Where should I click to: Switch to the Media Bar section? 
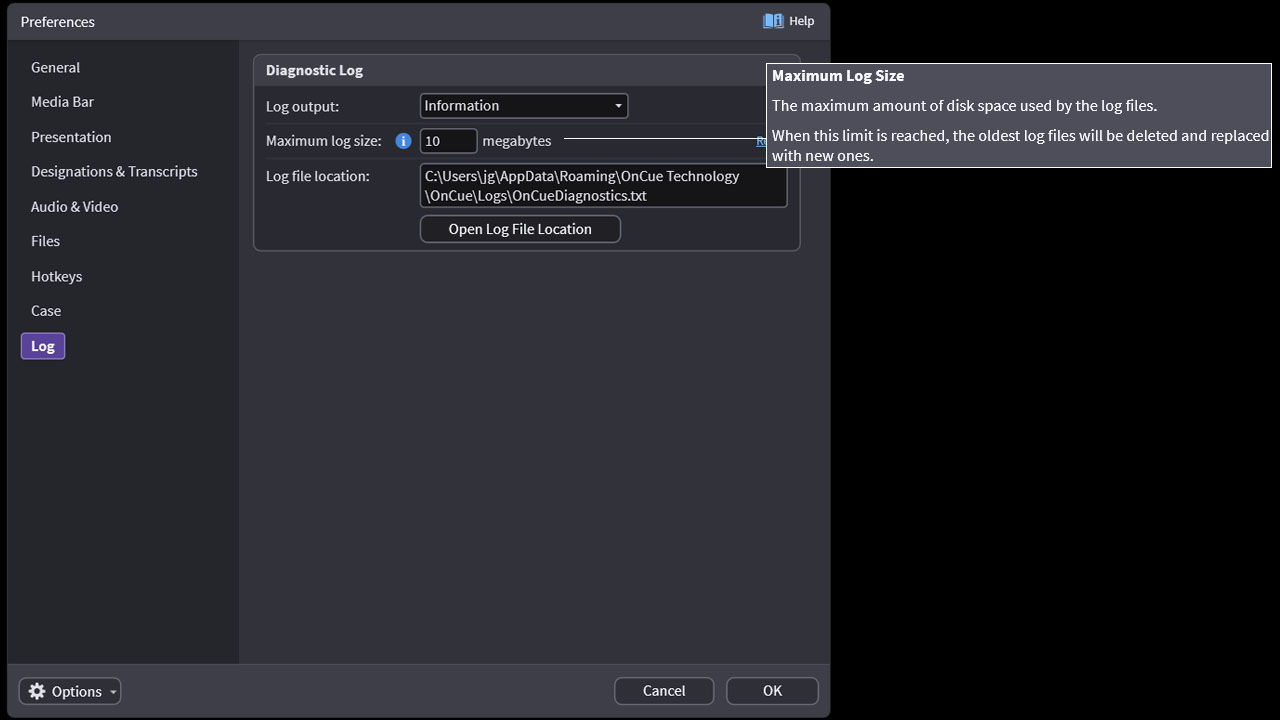[x=62, y=102]
